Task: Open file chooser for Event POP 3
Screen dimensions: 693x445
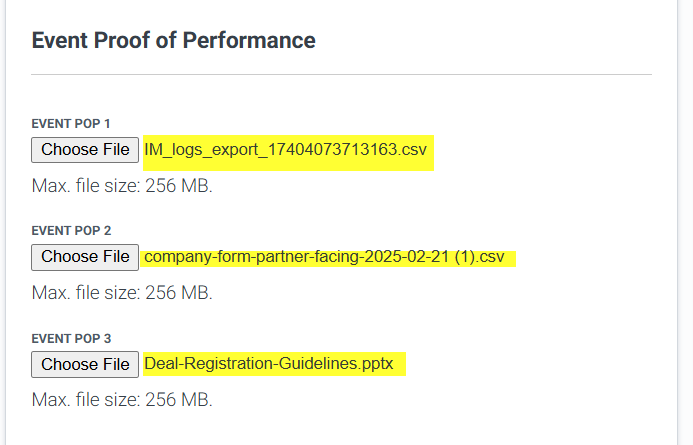Action: (x=85, y=364)
